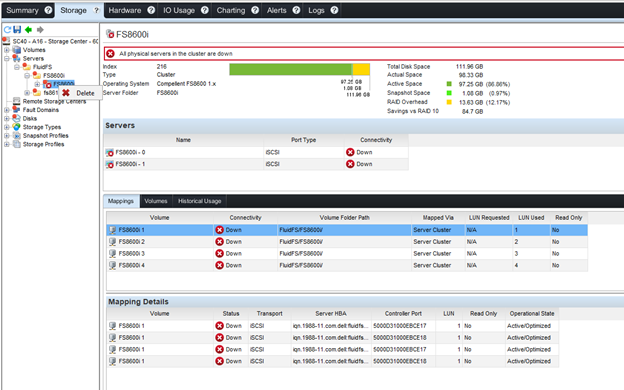Open help for the Storage tab
This screenshot has width=624, height=390.
pos(96,10)
